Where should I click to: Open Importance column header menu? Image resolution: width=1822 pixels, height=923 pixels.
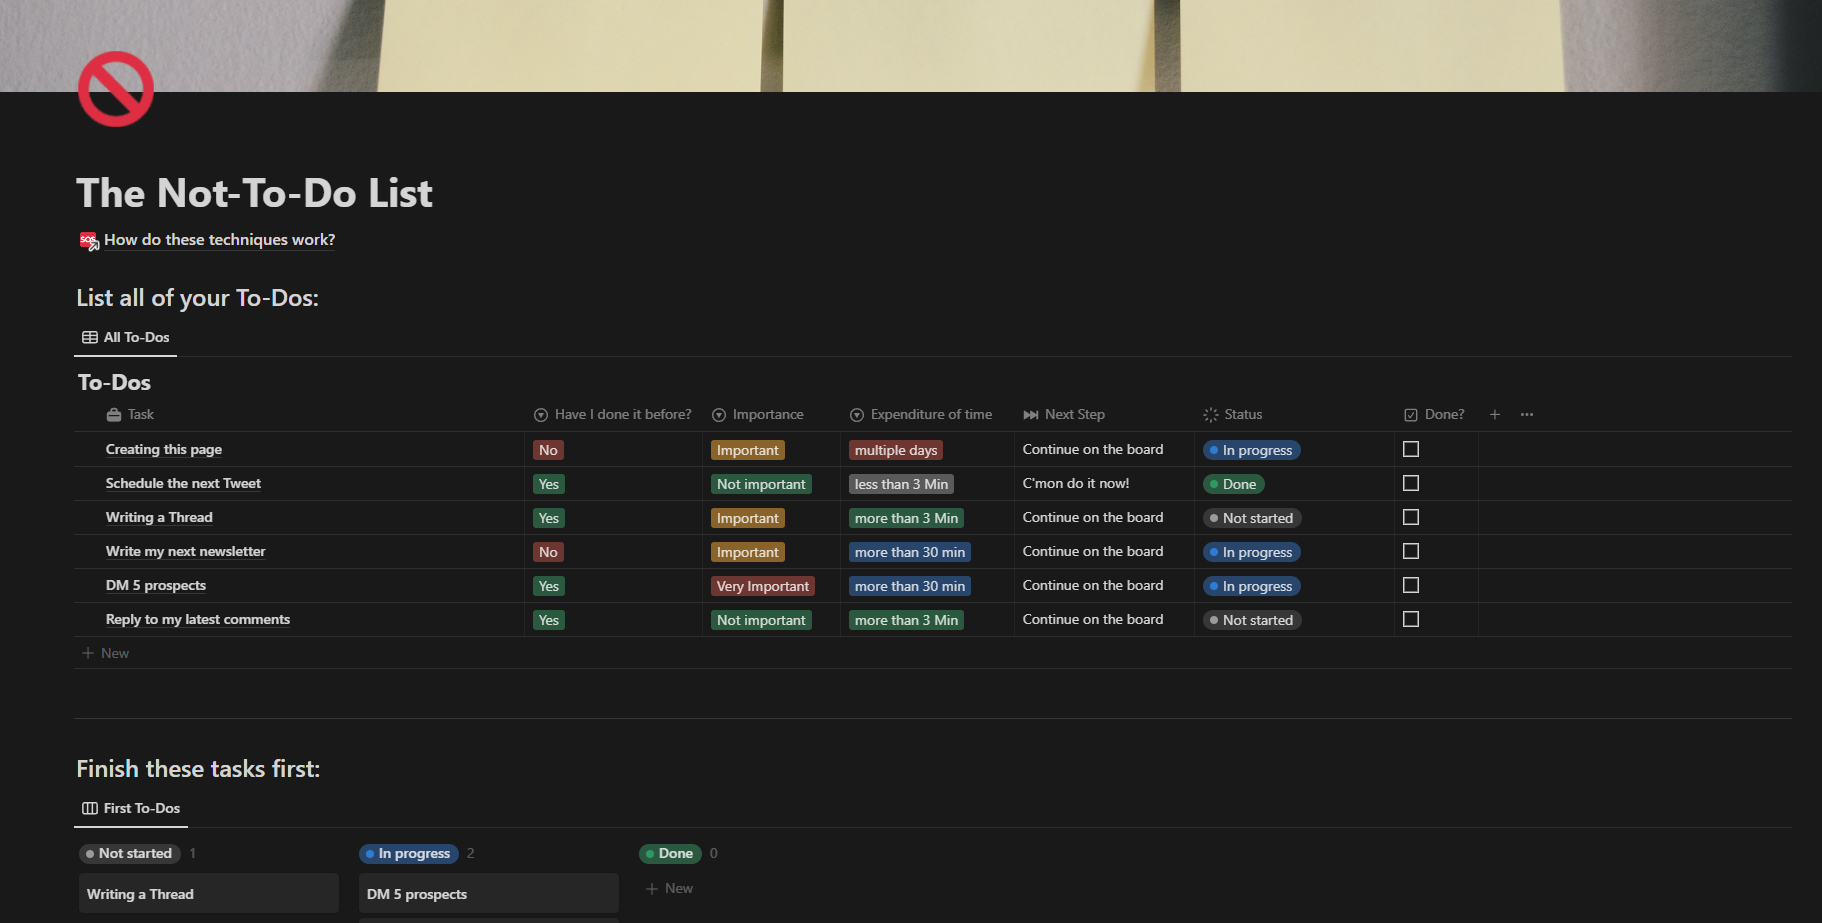[x=758, y=414]
